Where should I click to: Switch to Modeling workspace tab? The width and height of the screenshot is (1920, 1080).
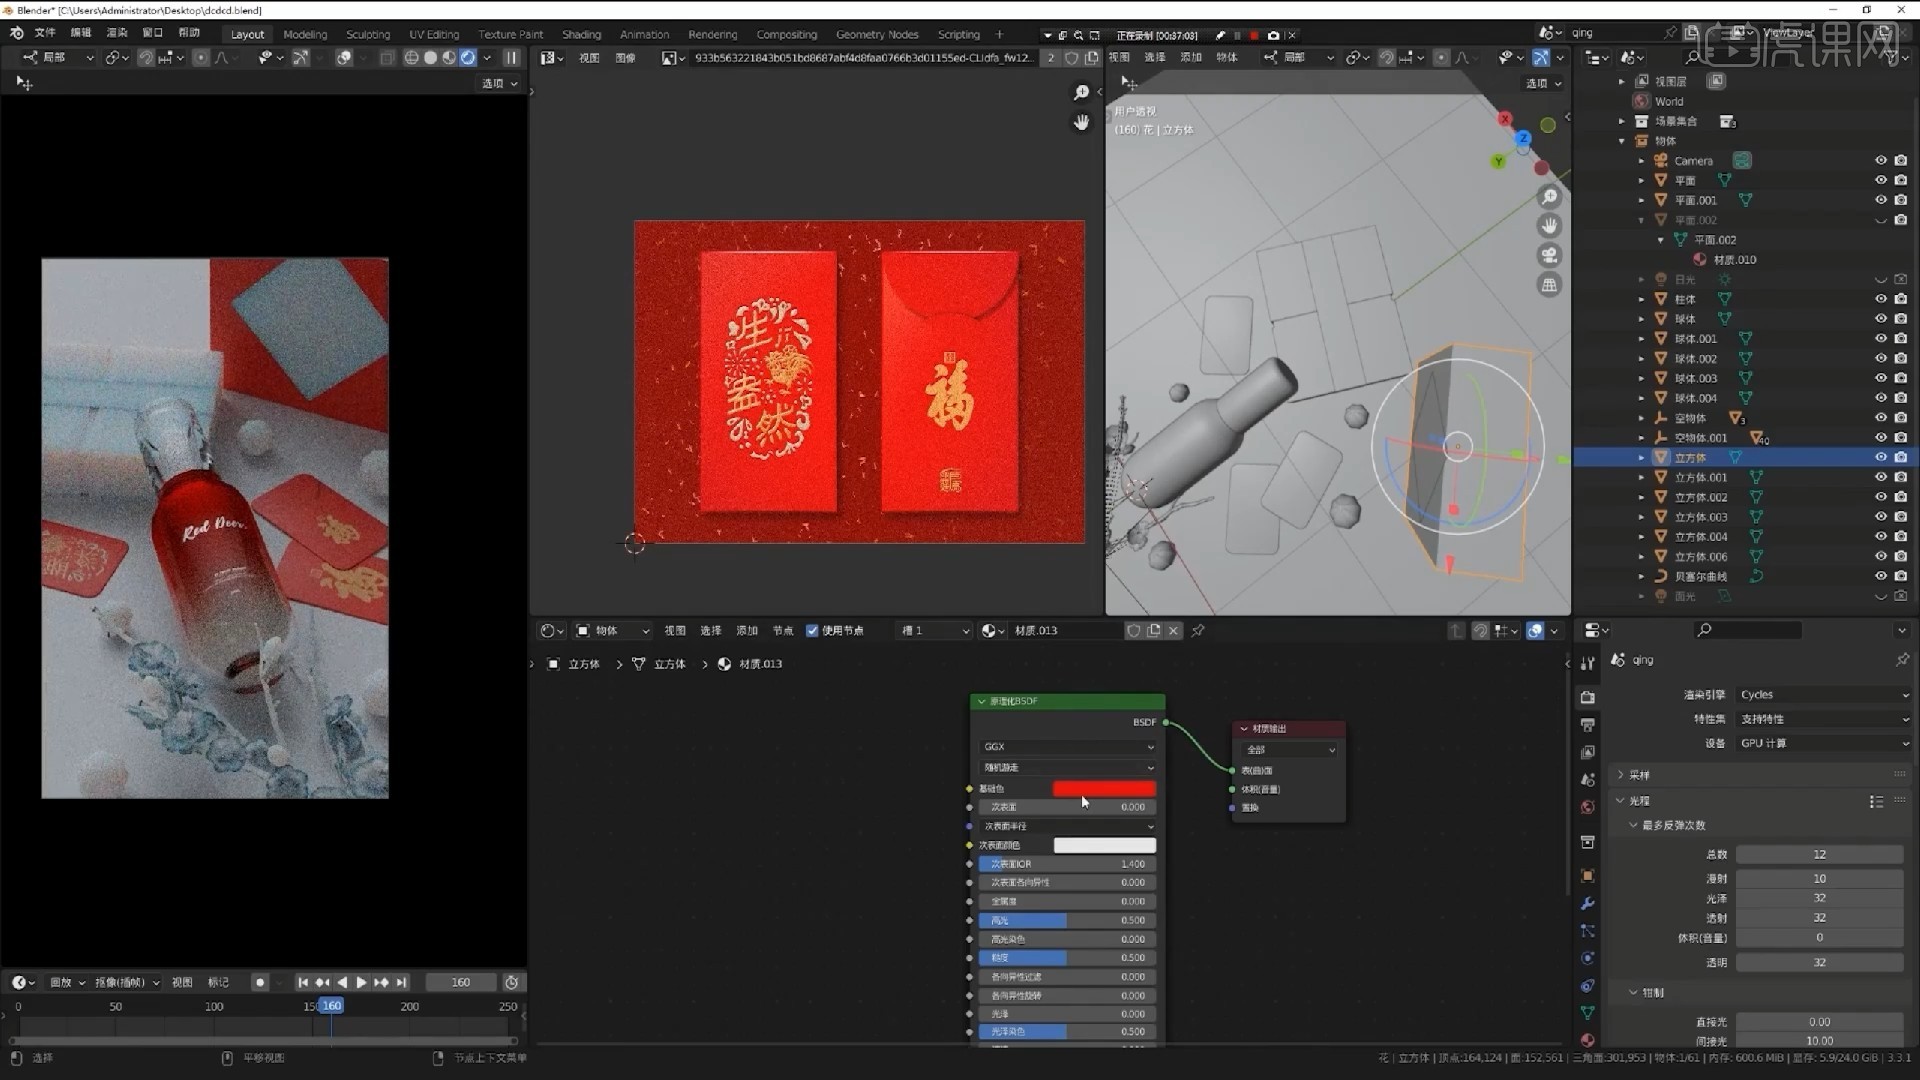305,34
